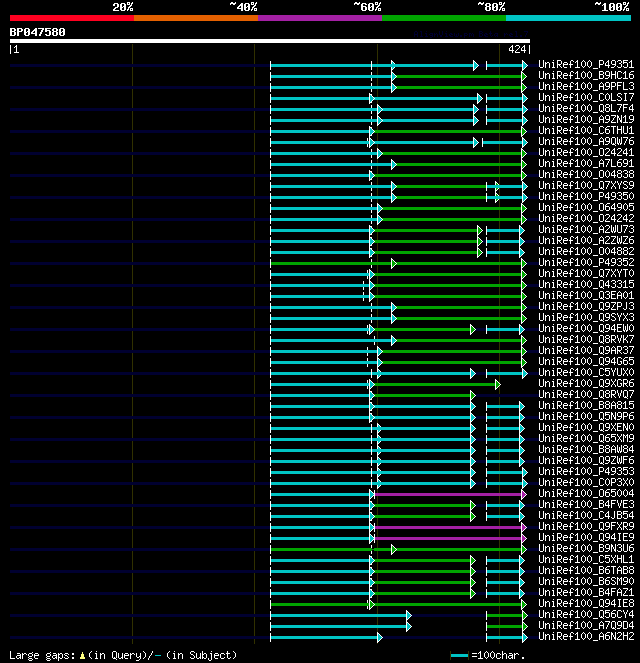Click the UniRef100_Q43315 label
640x663 pixels.
(x=586, y=284)
